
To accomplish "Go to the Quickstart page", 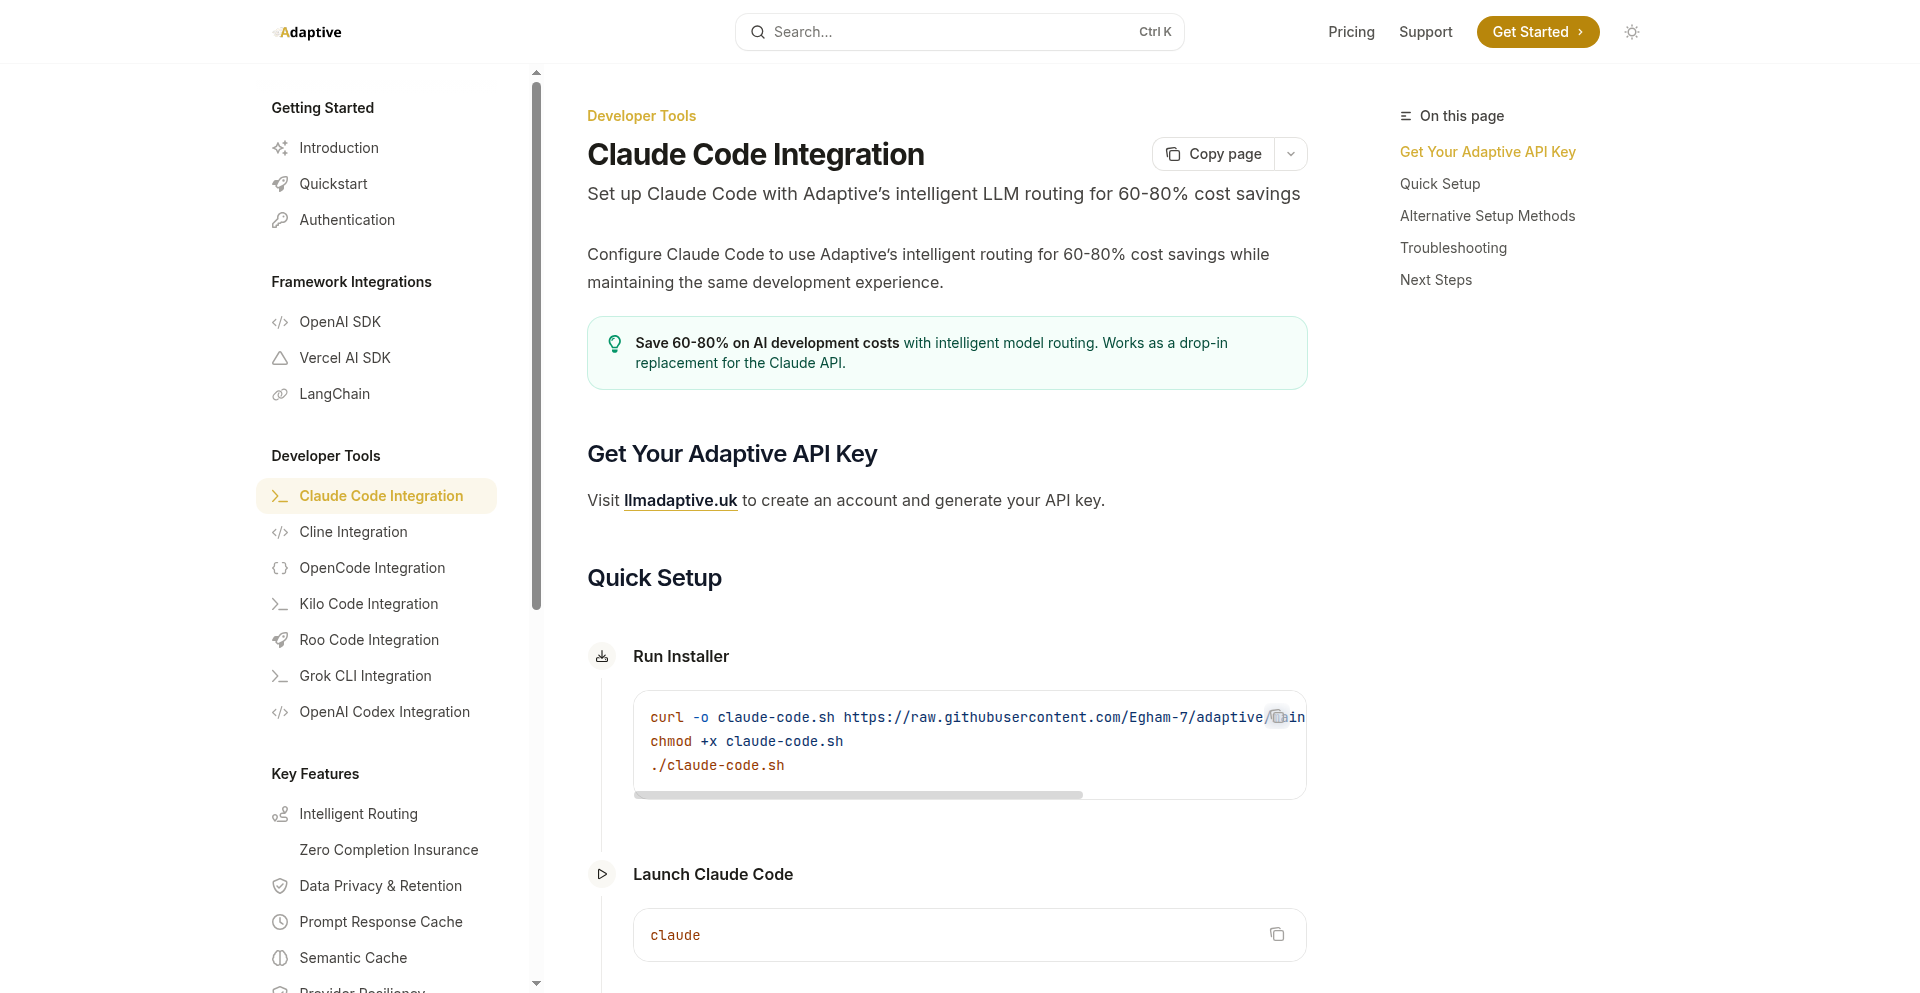I will coord(333,184).
